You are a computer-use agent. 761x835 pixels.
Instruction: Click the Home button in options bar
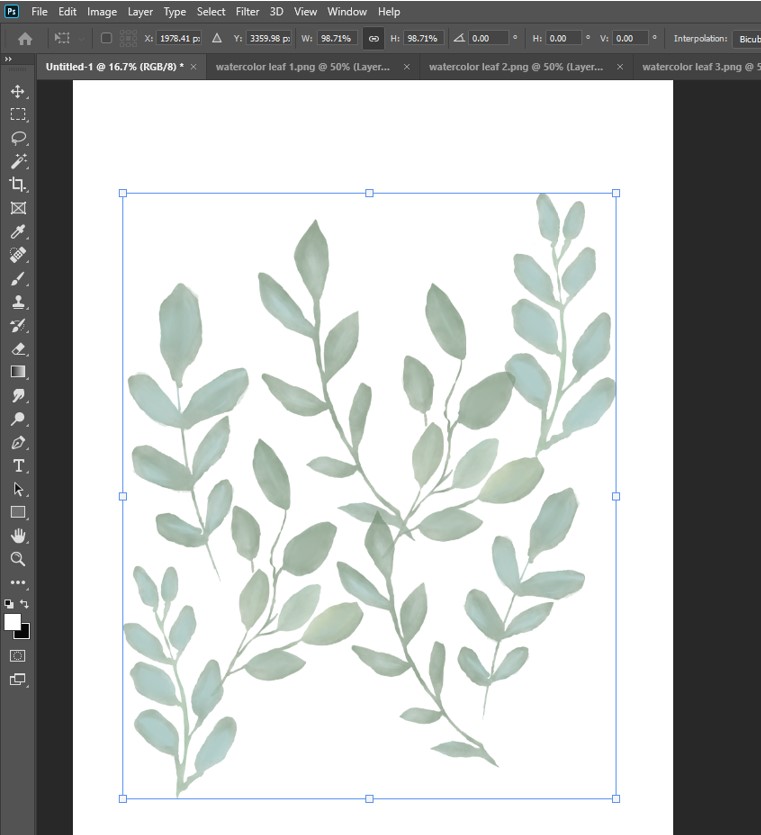point(25,39)
